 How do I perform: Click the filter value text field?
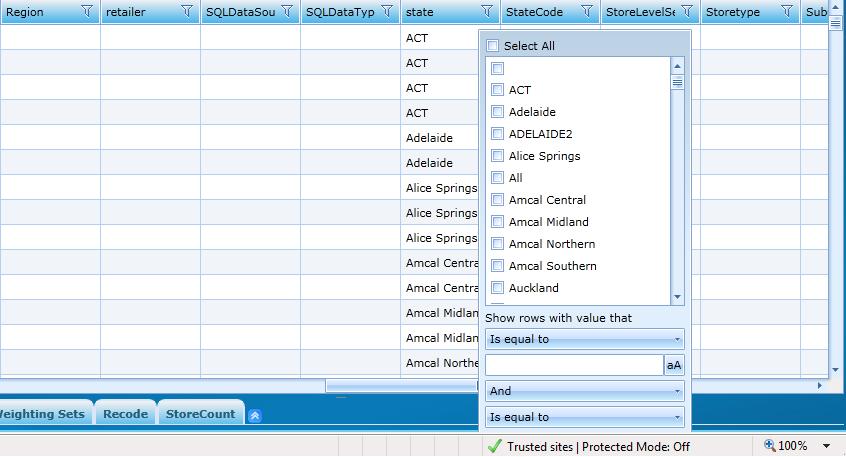tap(574, 365)
